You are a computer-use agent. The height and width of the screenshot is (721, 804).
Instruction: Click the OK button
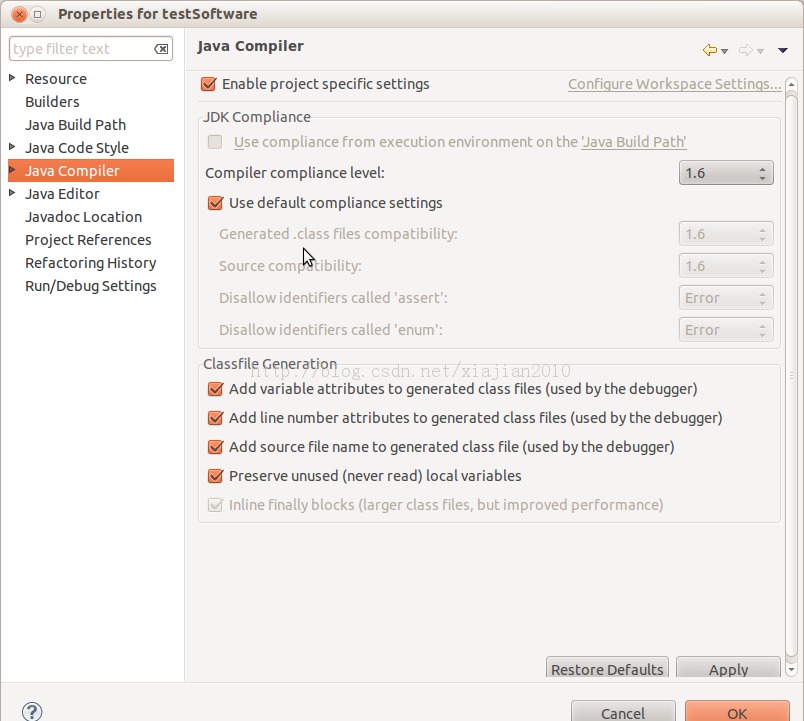click(x=737, y=712)
